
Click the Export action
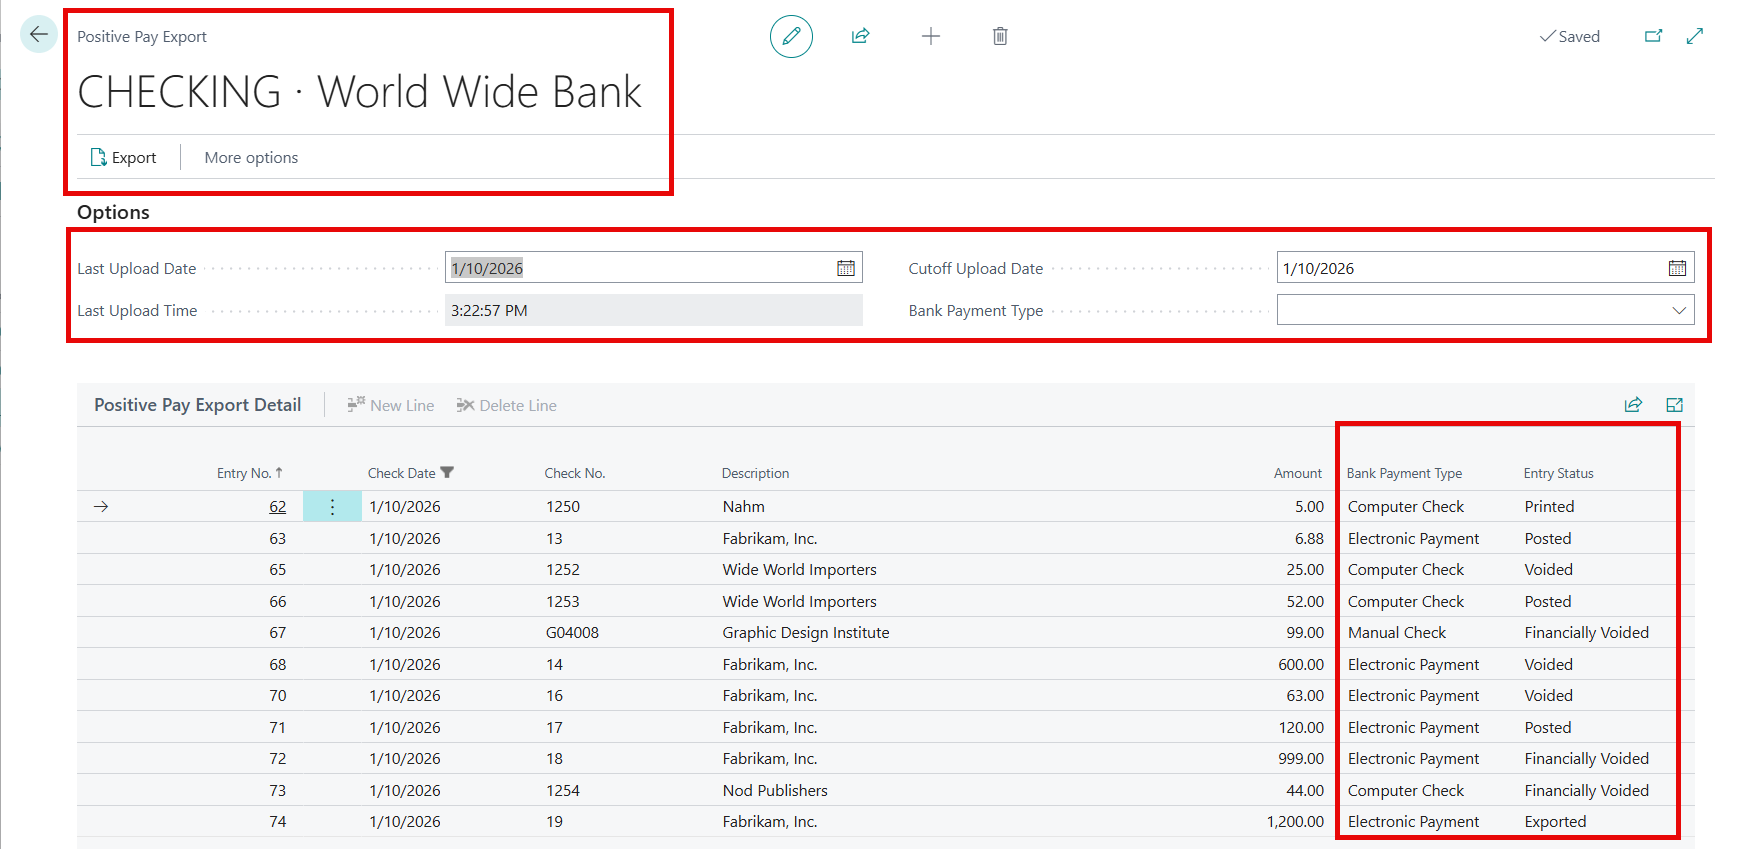pos(124,157)
